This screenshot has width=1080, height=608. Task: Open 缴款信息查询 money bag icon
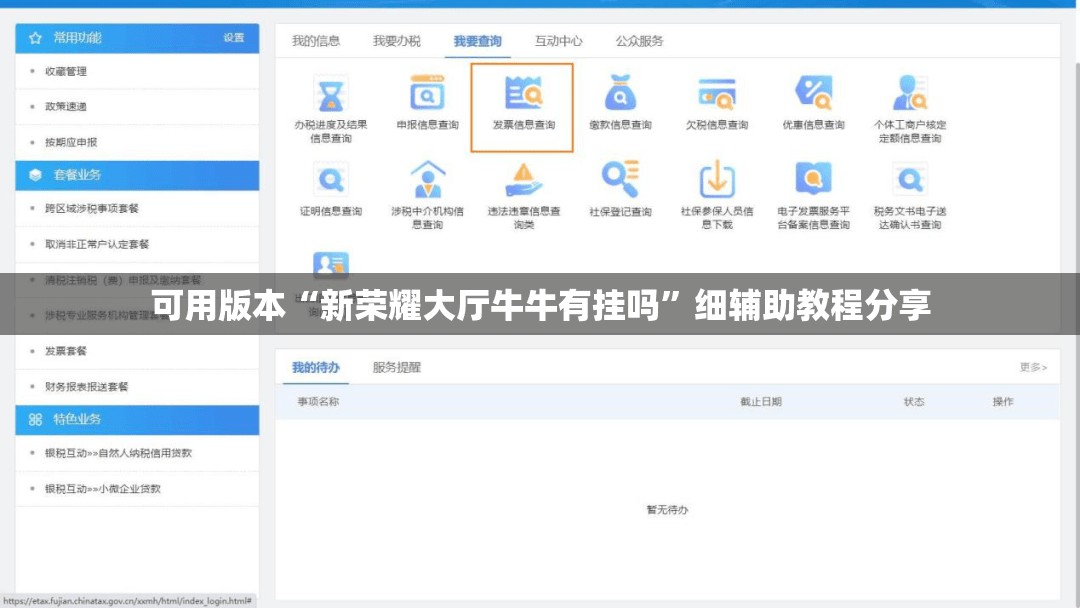click(620, 93)
